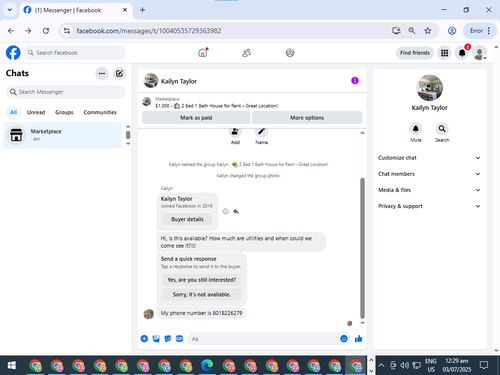Screen dimensions: 500x375
Task: Click Find friends button
Action: tap(415, 53)
